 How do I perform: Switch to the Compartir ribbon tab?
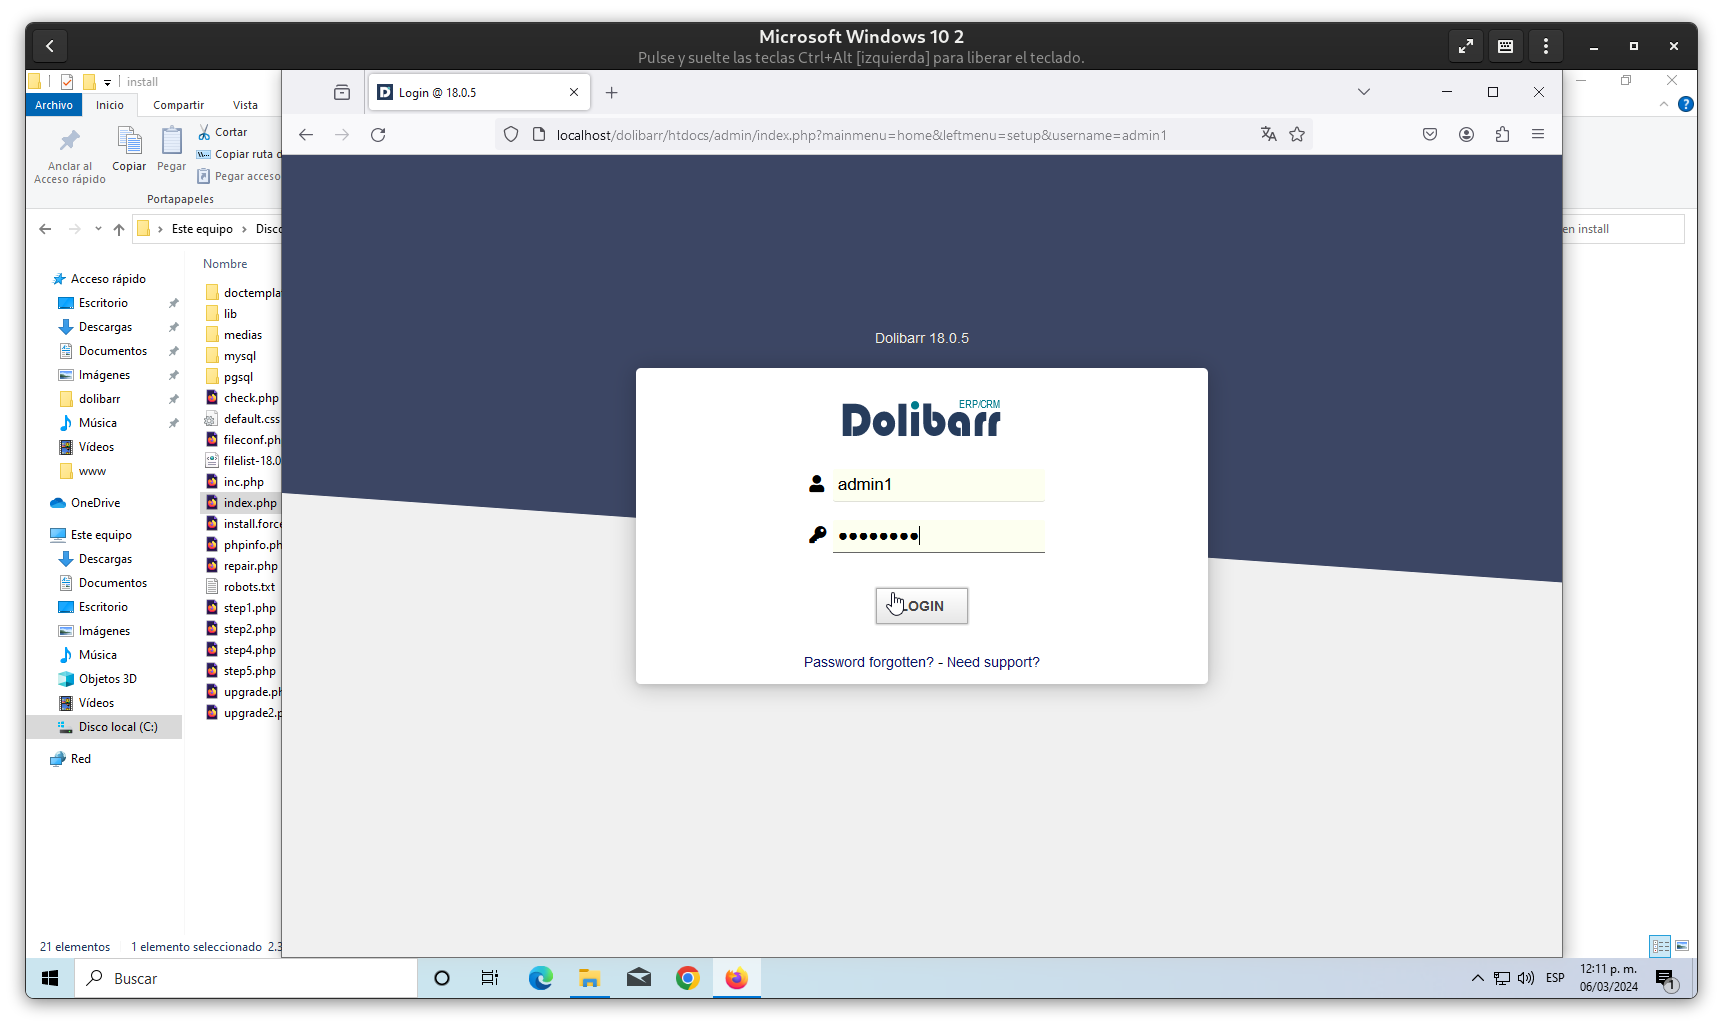(x=178, y=105)
